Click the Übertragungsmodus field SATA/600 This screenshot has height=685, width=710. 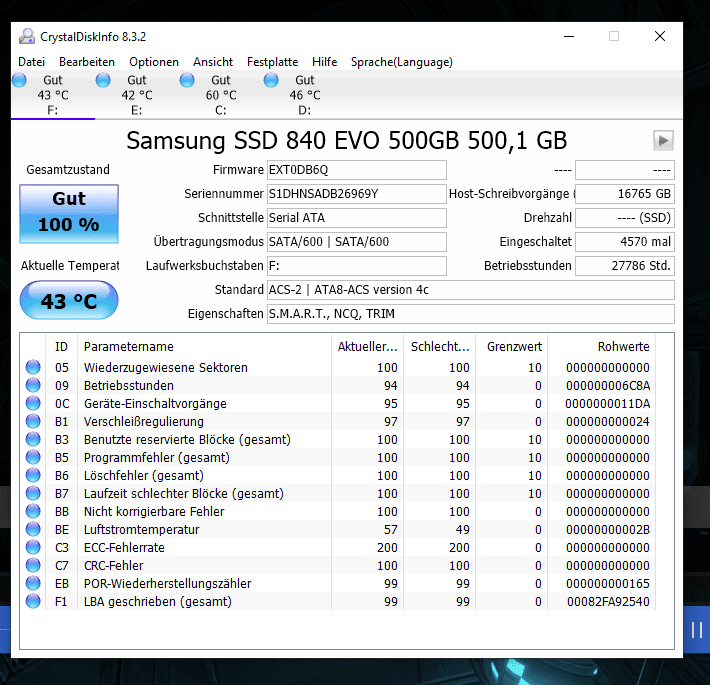pyautogui.click(x=356, y=242)
